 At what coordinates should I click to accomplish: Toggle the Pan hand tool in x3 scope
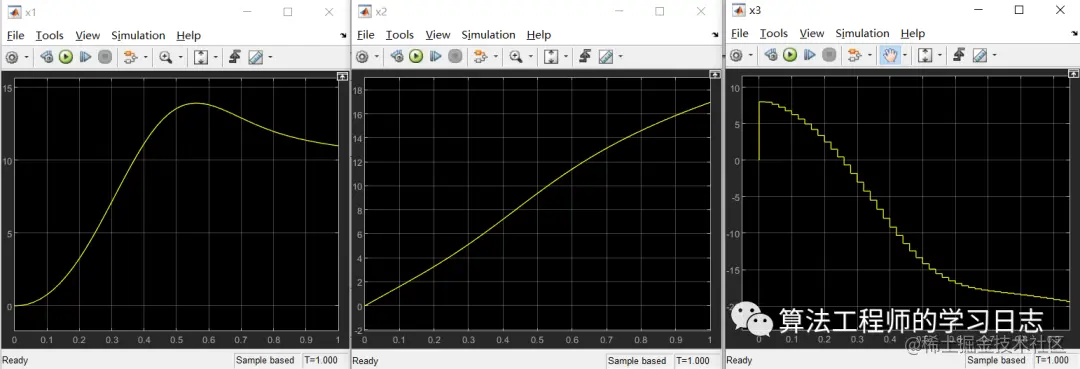pyautogui.click(x=890, y=55)
